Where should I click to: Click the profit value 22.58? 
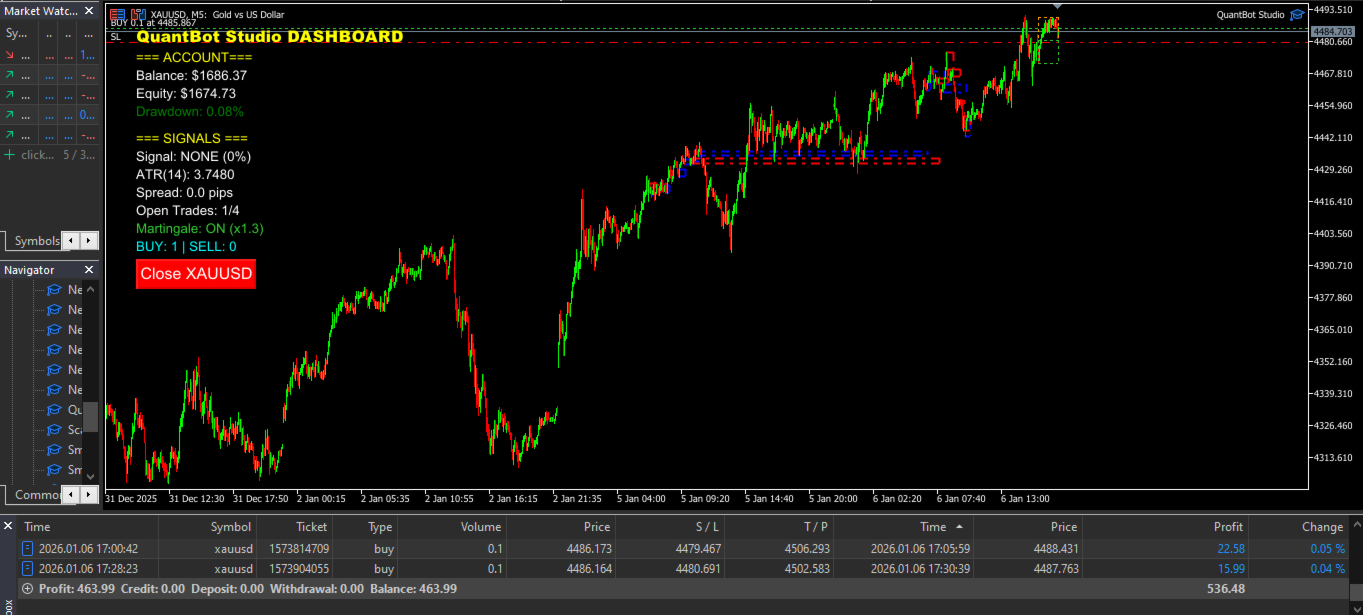[1230, 548]
